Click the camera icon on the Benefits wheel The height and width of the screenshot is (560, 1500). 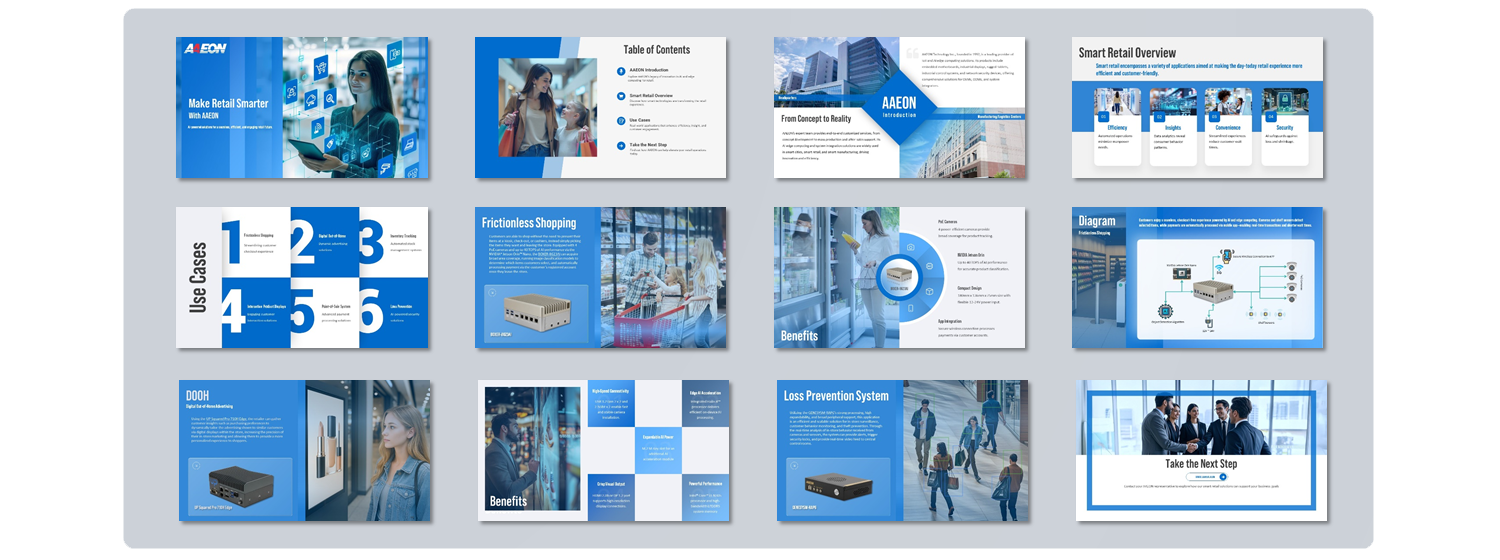tap(910, 246)
